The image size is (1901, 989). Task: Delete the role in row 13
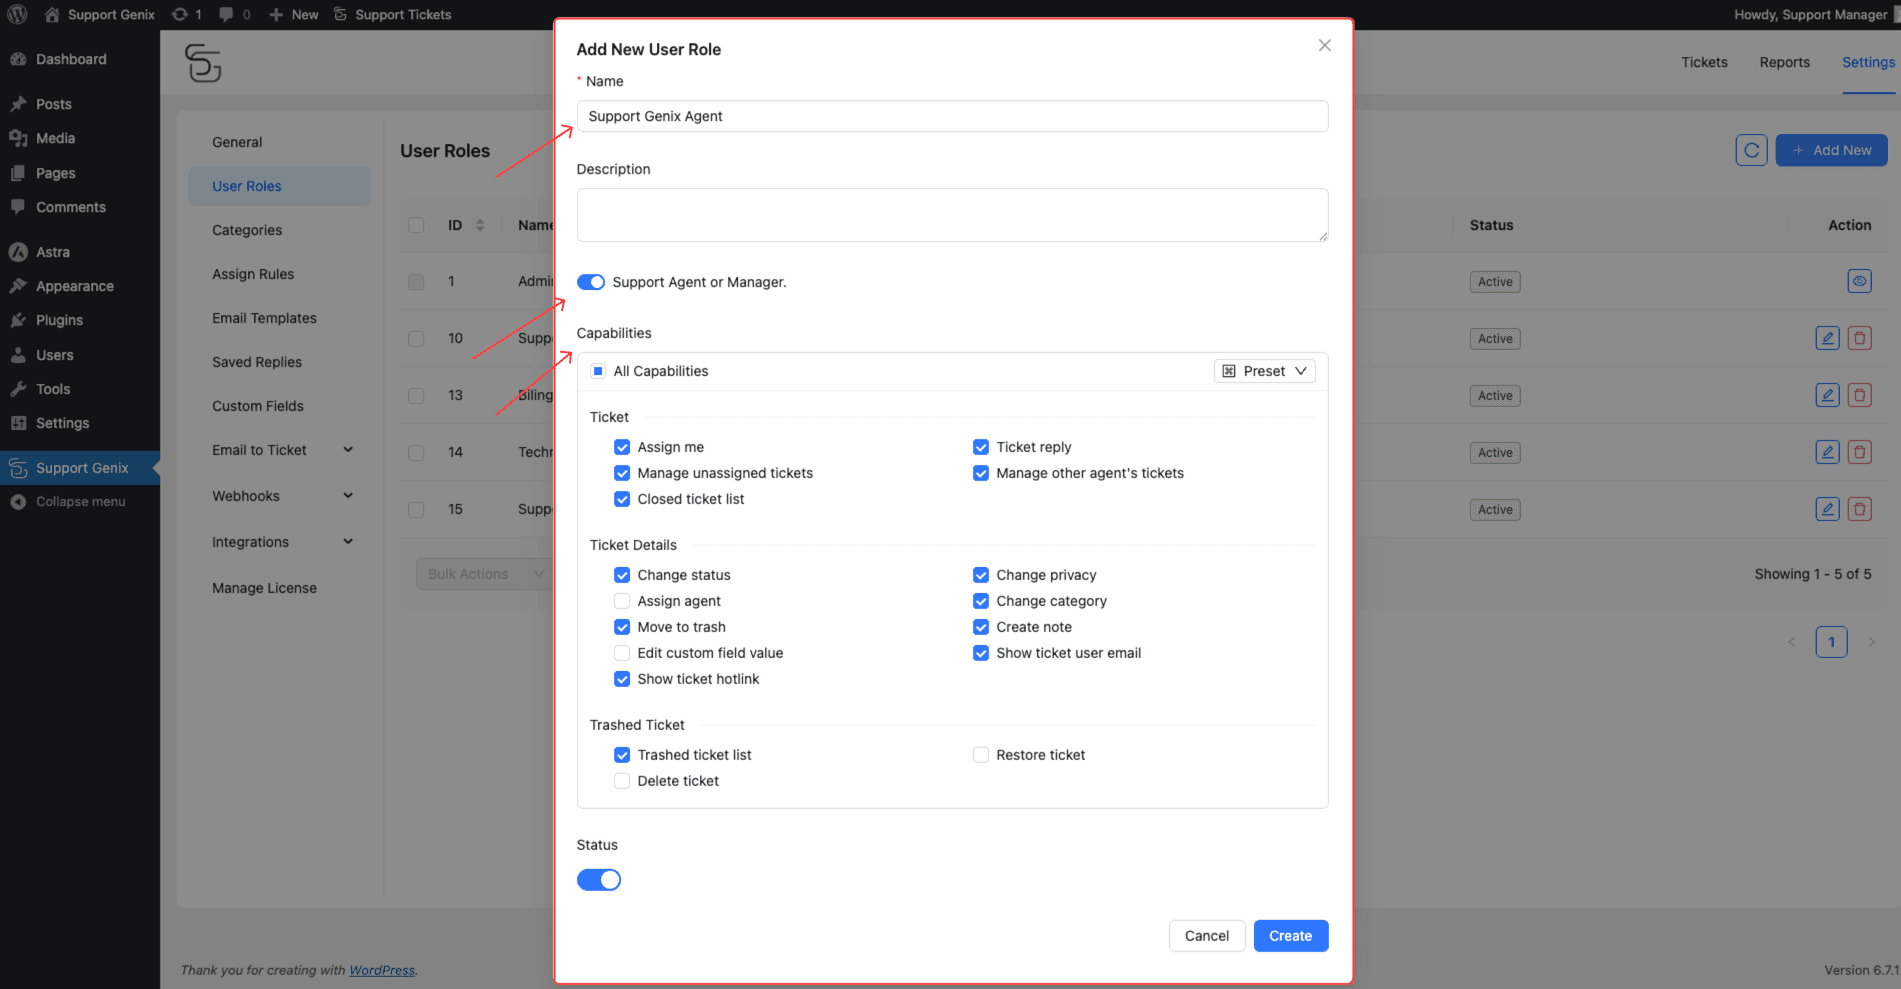pyautogui.click(x=1859, y=395)
